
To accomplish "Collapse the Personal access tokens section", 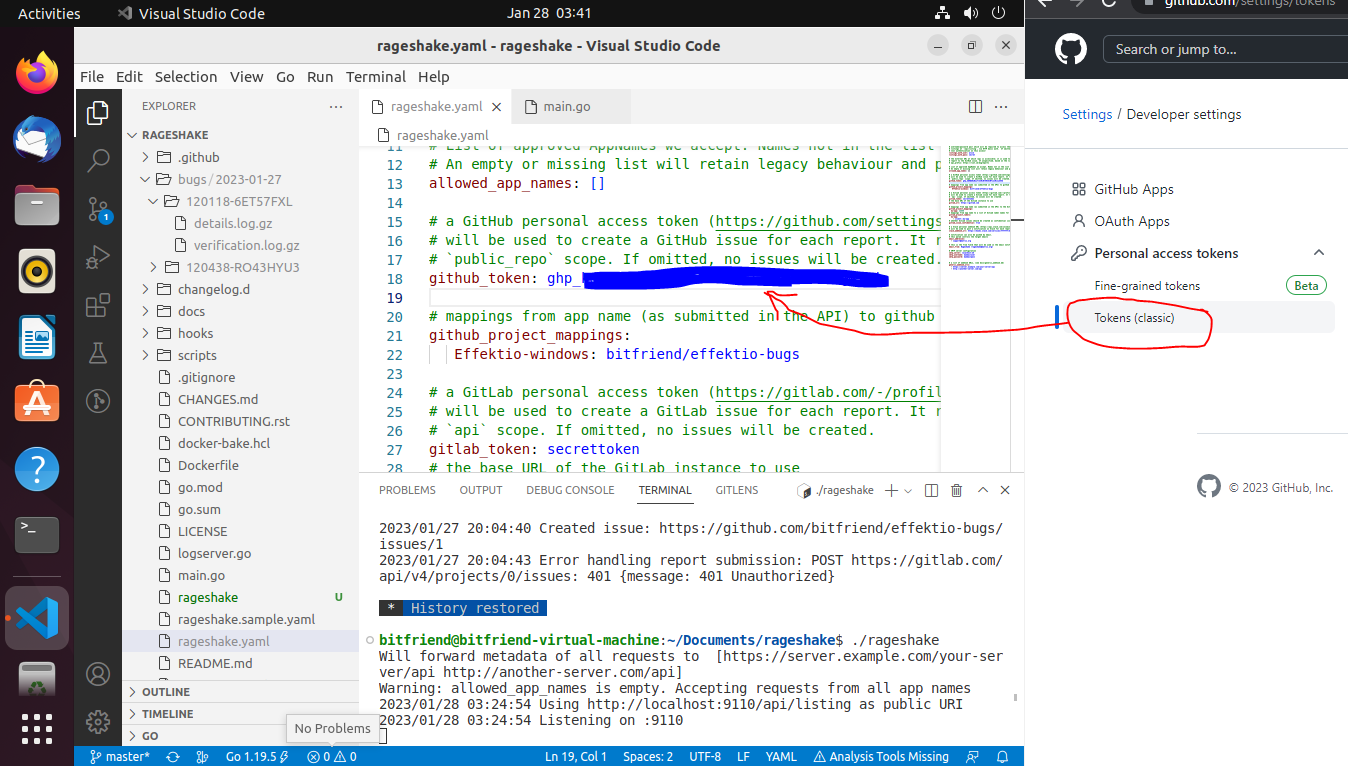I will 1318,252.
